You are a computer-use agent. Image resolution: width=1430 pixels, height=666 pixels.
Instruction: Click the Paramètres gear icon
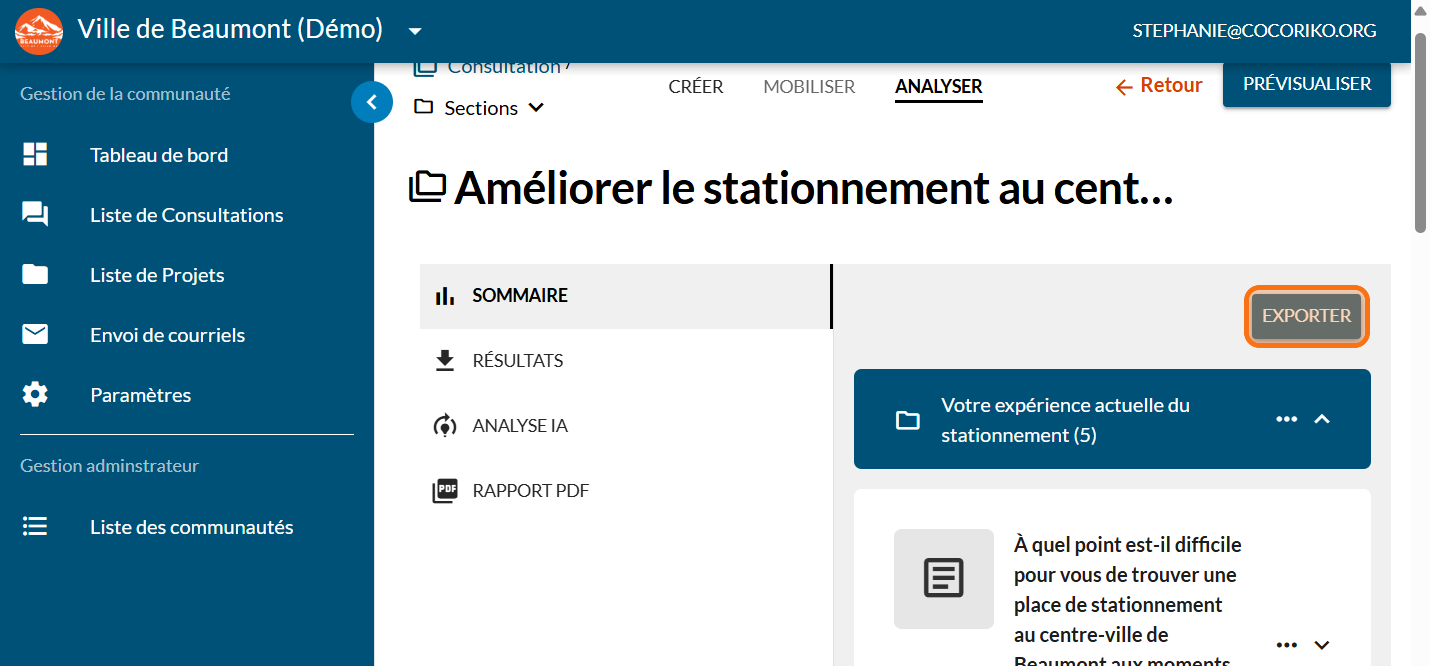point(35,394)
